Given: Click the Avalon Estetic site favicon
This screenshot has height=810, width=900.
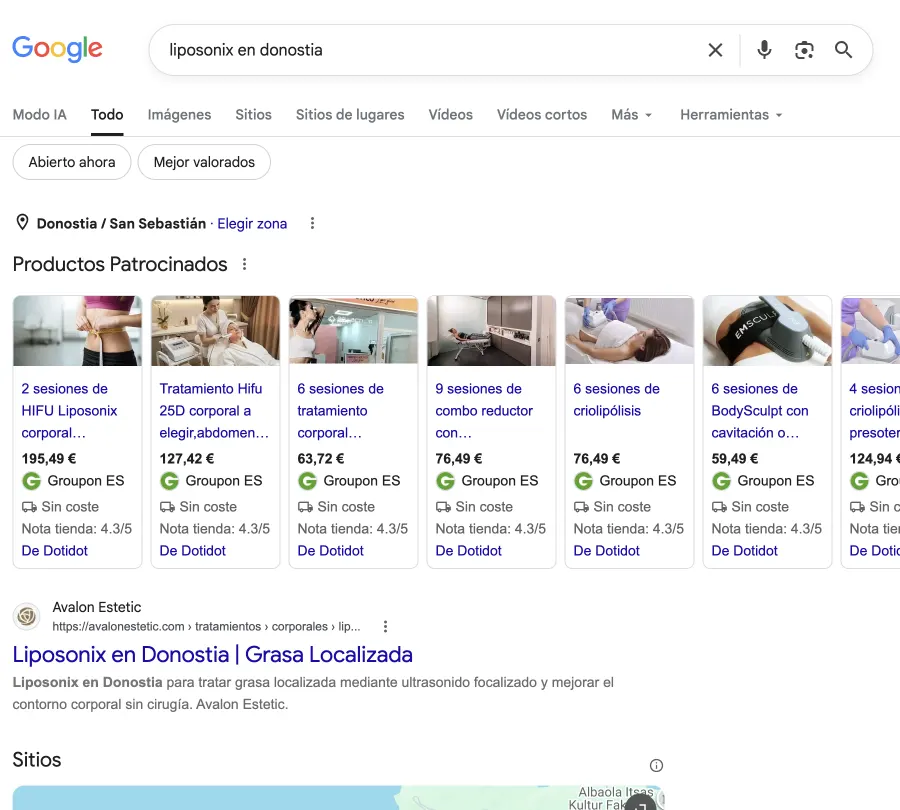Looking at the screenshot, I should pyautogui.click(x=26, y=617).
